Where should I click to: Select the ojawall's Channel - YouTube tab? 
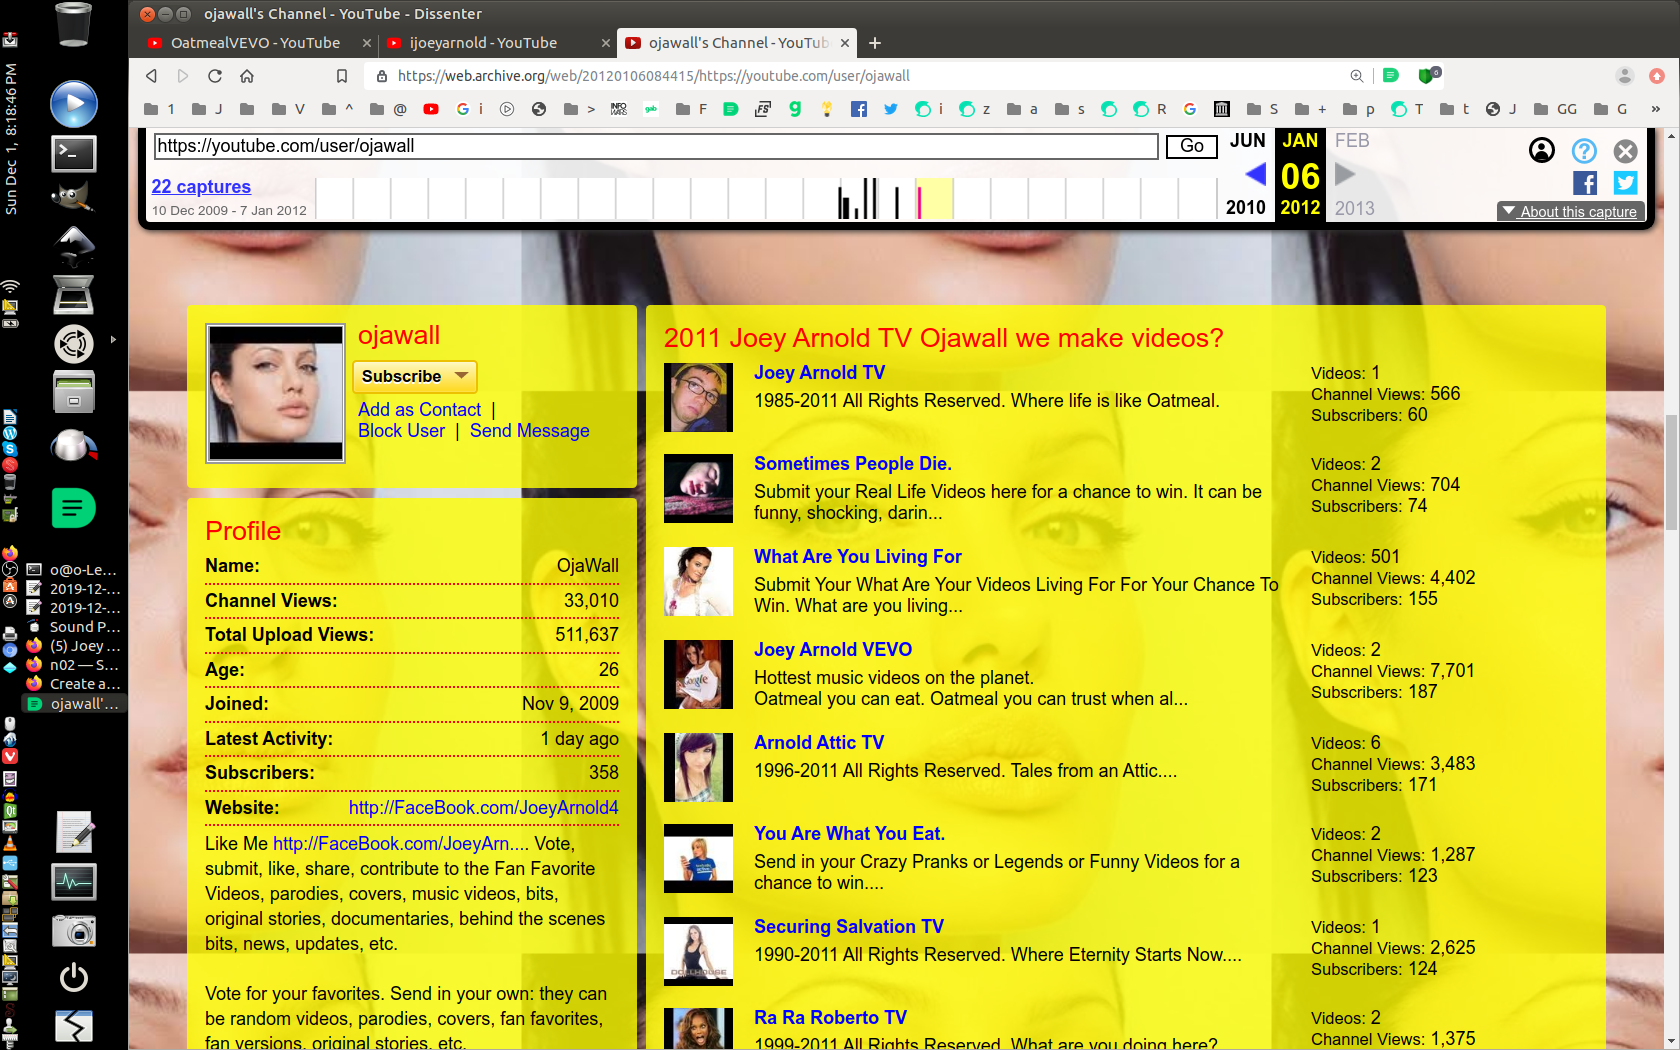(x=737, y=43)
